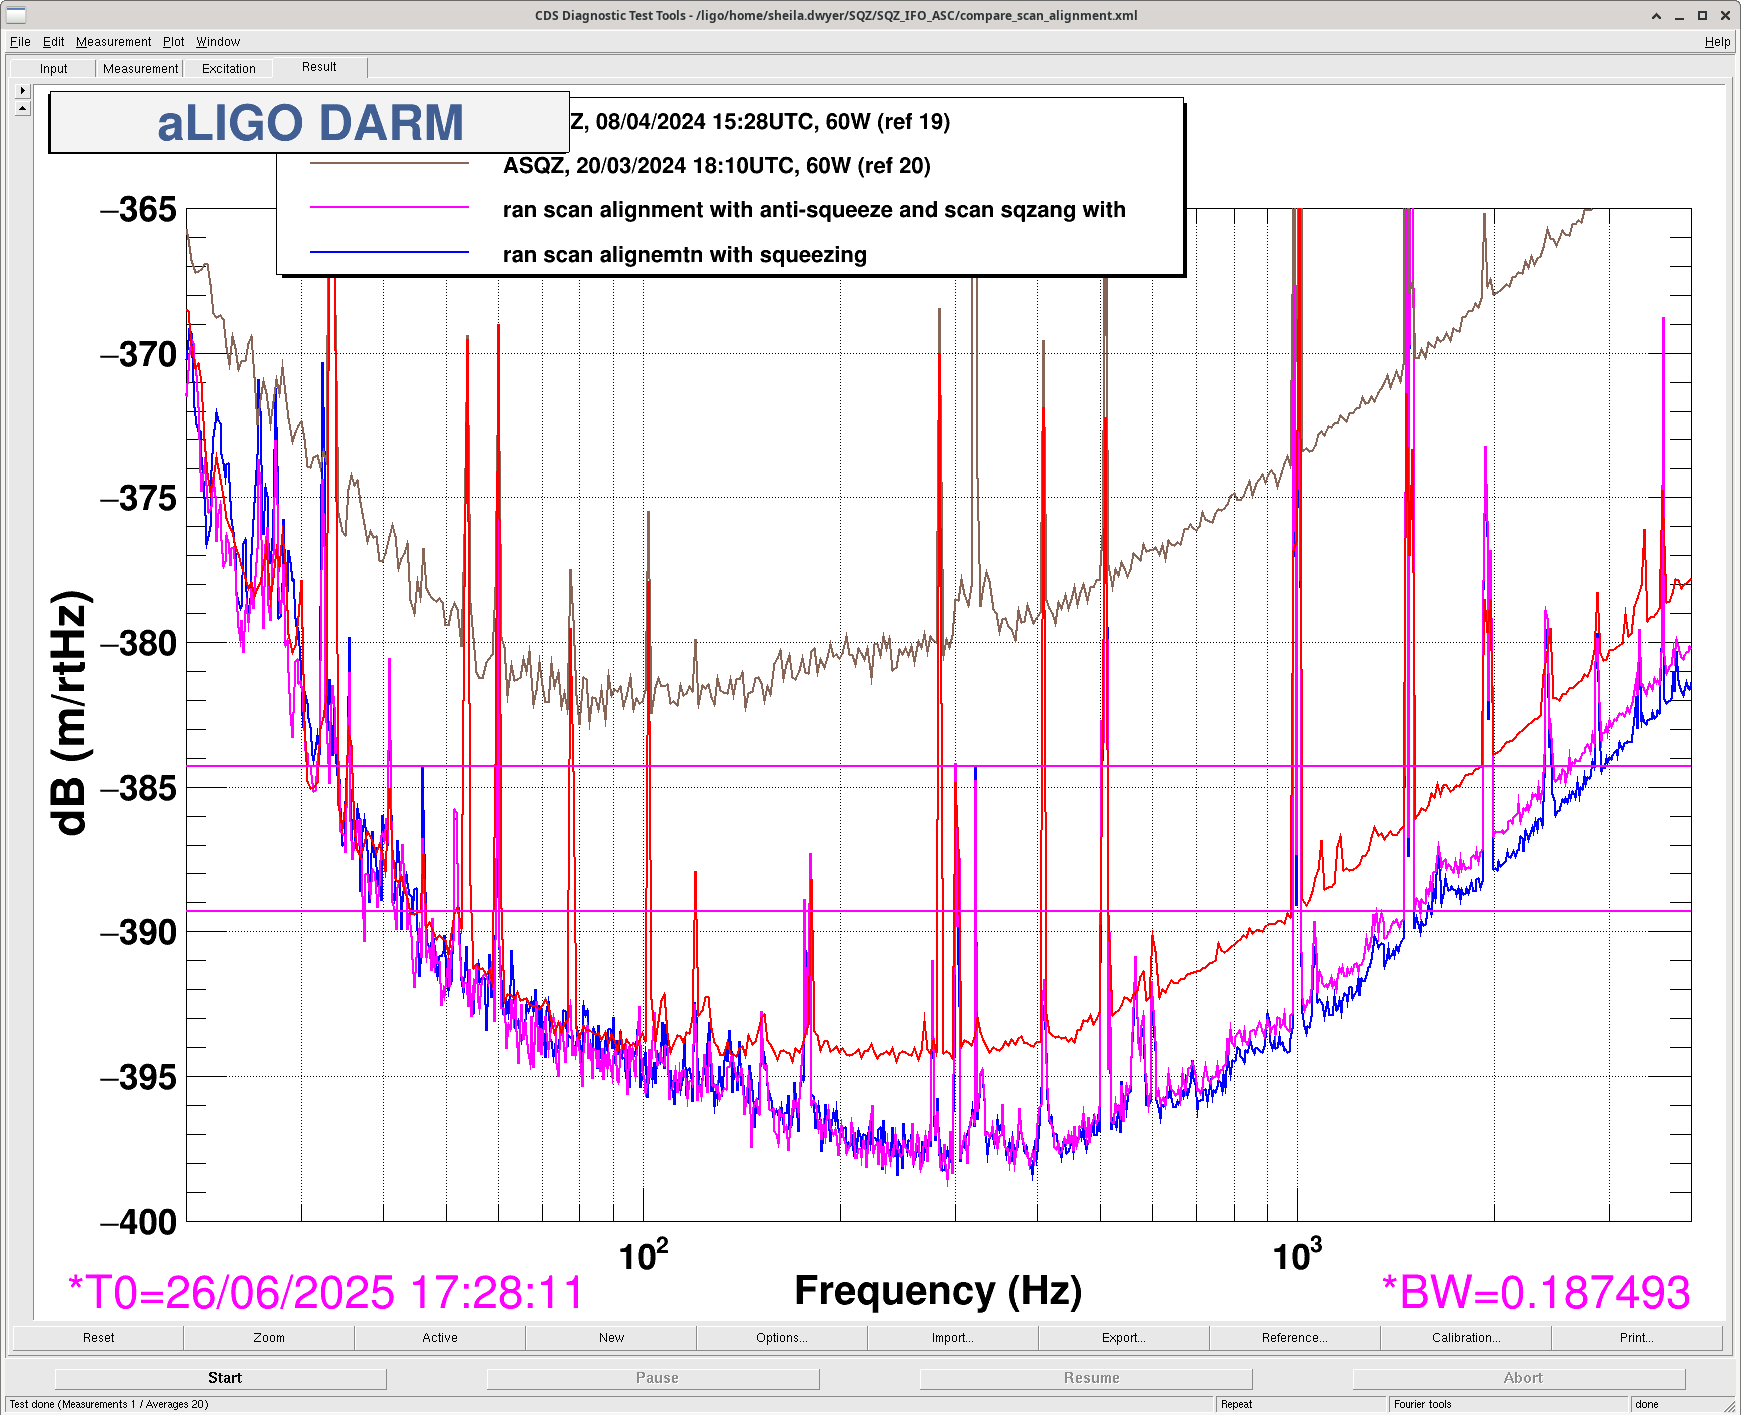Click the ref 19 legend entry
The width and height of the screenshot is (1741, 1415).
tap(760, 122)
